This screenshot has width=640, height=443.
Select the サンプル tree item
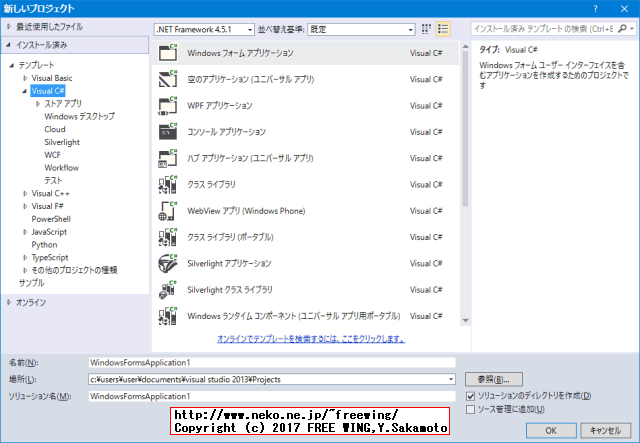(31, 283)
